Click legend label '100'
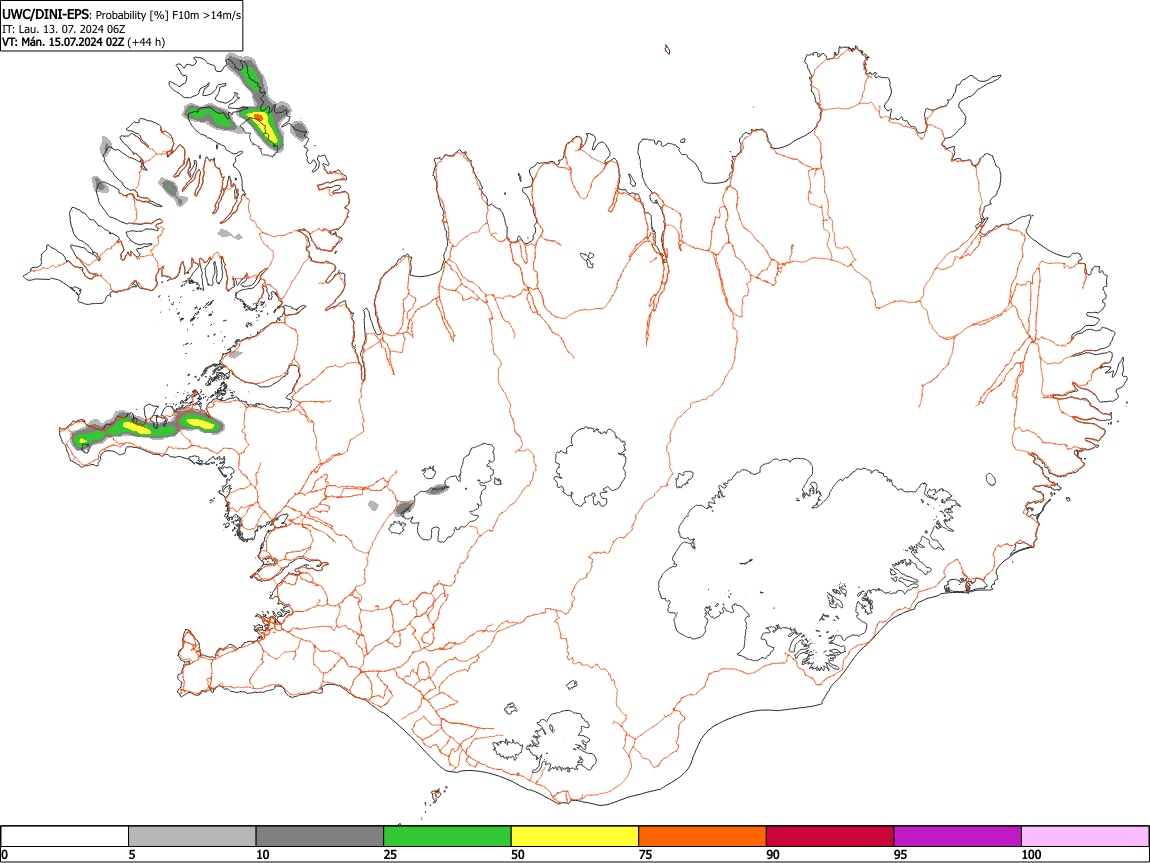The height and width of the screenshot is (863, 1150). coord(1031,854)
